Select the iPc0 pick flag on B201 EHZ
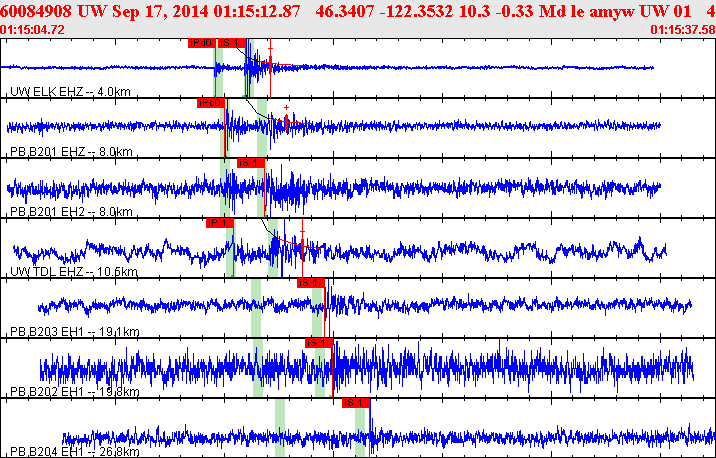Viewport: 716px width, 458px height. (211, 103)
